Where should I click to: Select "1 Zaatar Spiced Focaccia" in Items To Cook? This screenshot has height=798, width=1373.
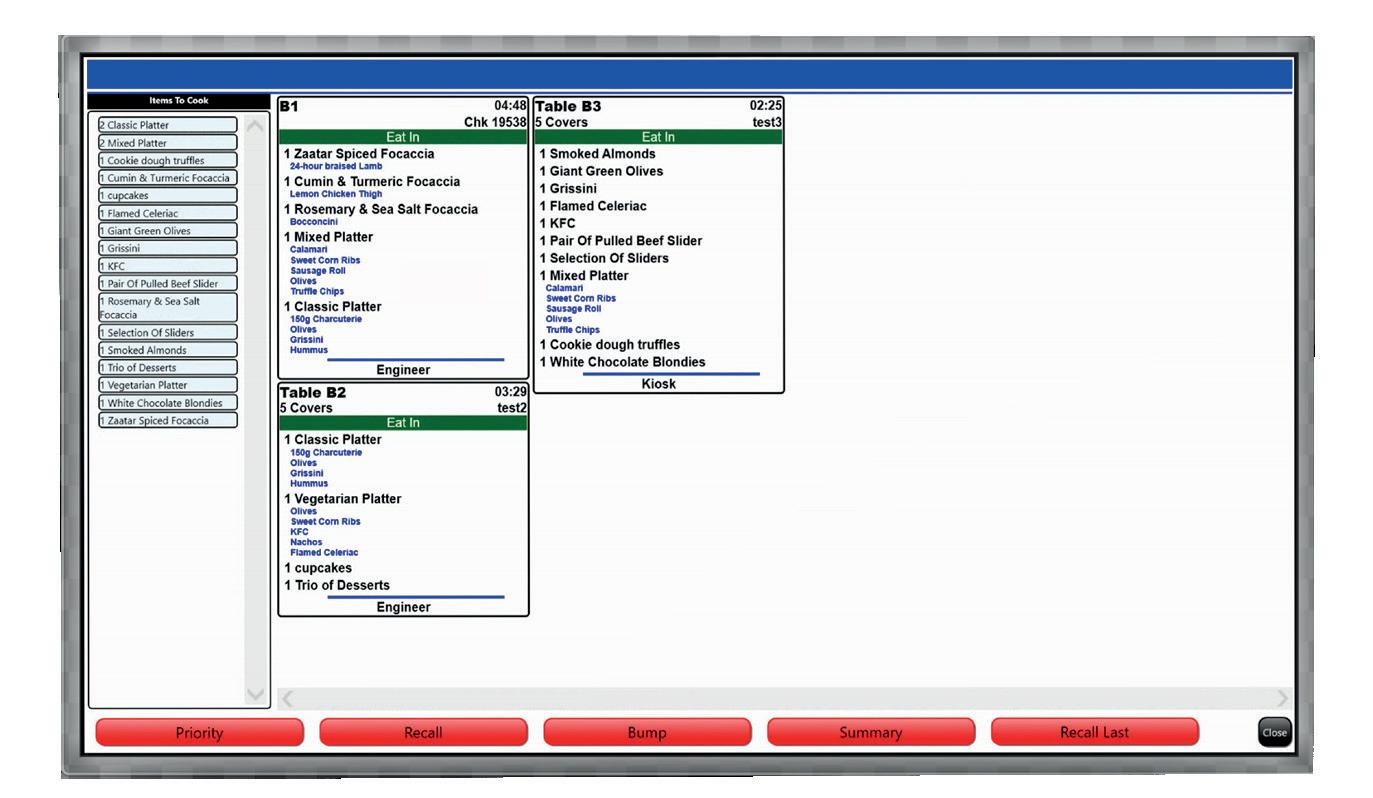pos(167,420)
